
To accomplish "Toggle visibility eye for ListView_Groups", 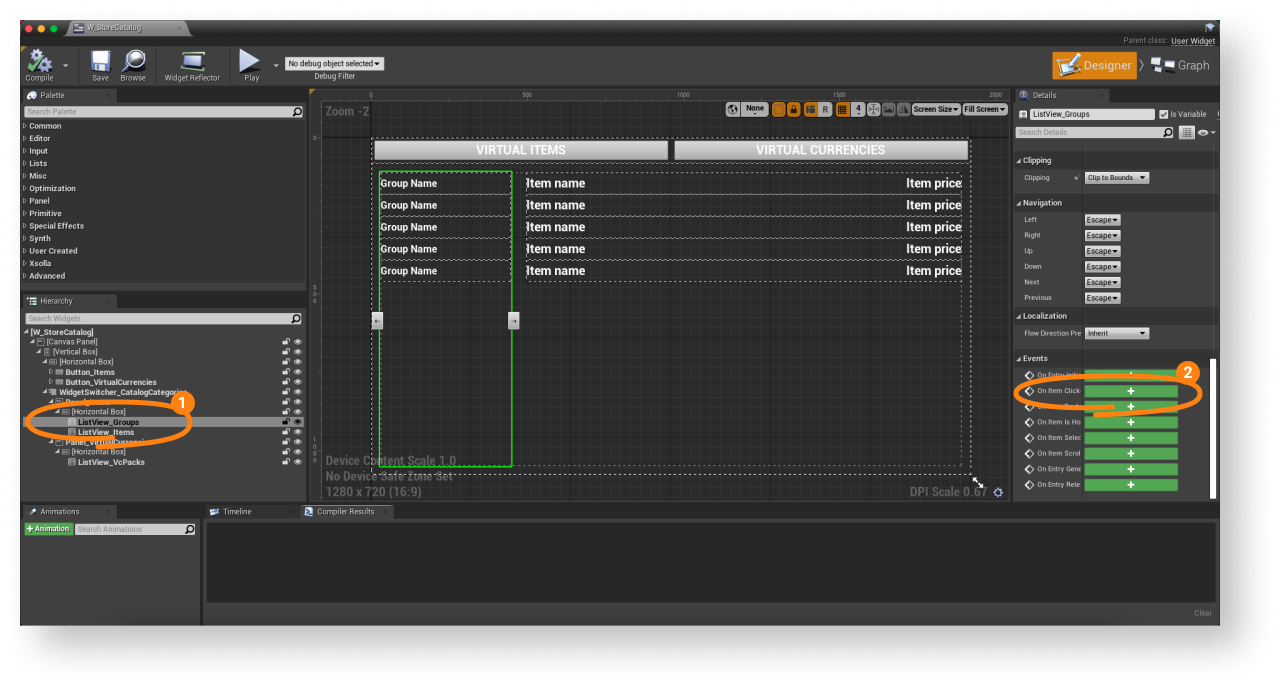I will coord(297,422).
